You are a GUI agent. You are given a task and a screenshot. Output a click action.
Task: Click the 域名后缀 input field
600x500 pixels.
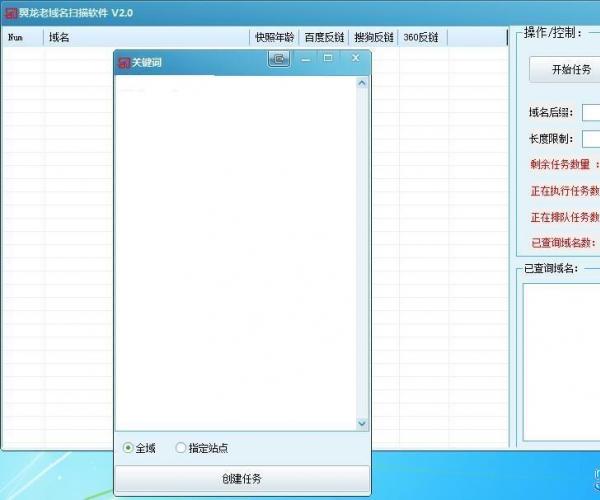click(x=591, y=113)
